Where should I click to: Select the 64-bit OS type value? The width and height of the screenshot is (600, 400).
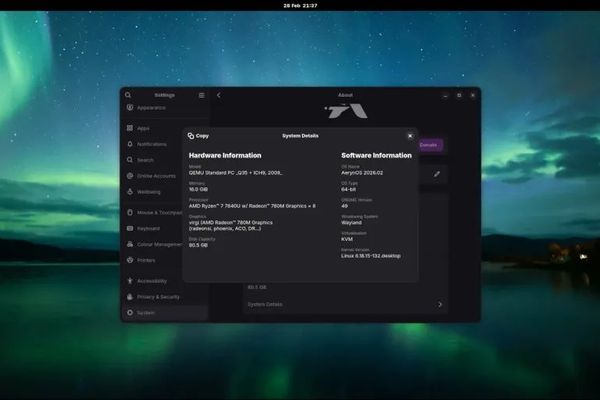[349, 189]
